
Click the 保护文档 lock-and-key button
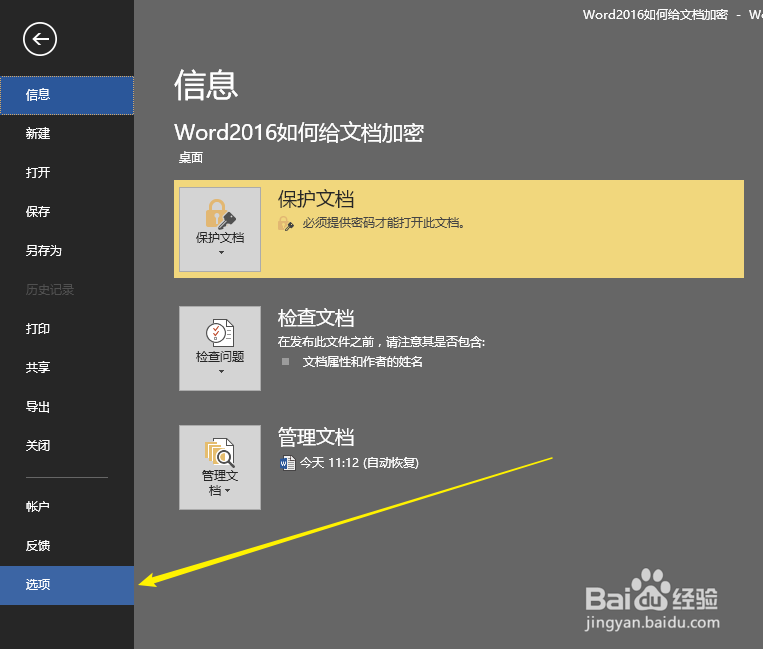click(220, 229)
